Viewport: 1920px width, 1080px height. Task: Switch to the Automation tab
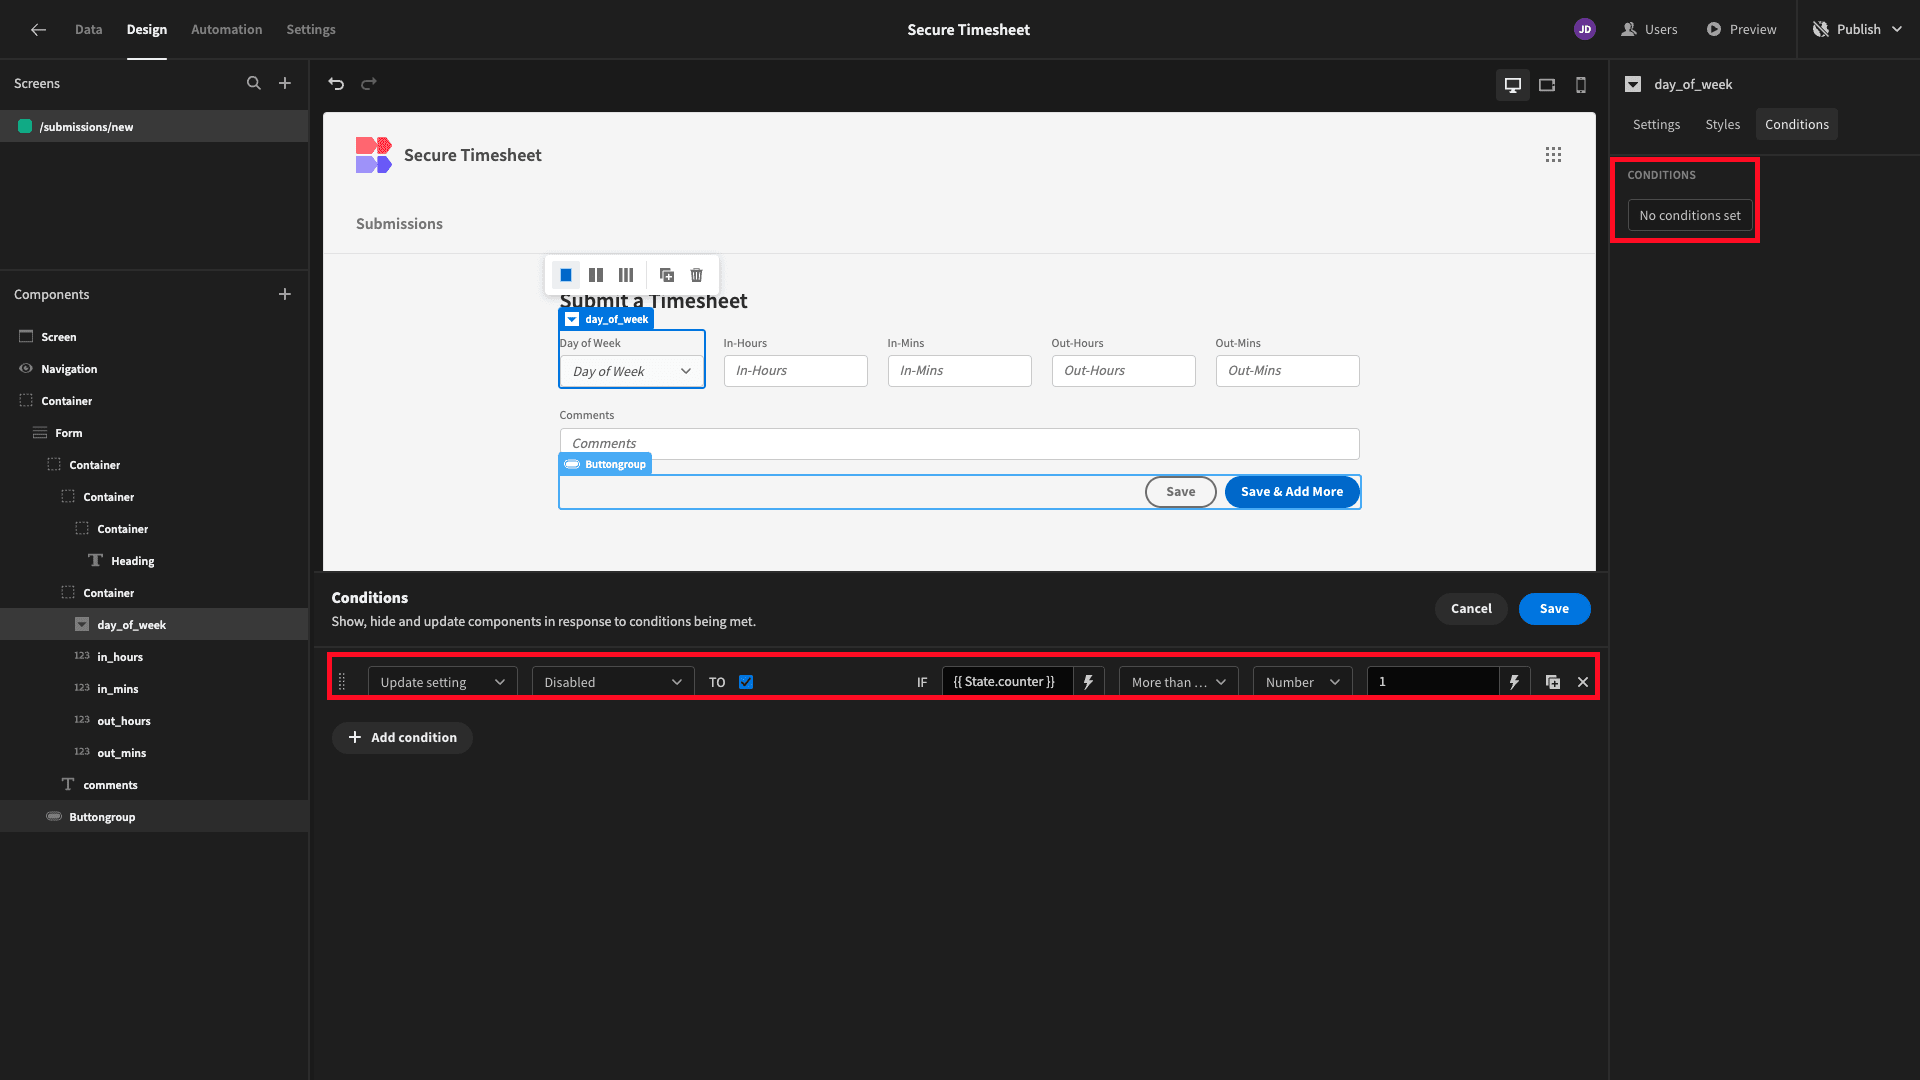tap(227, 30)
